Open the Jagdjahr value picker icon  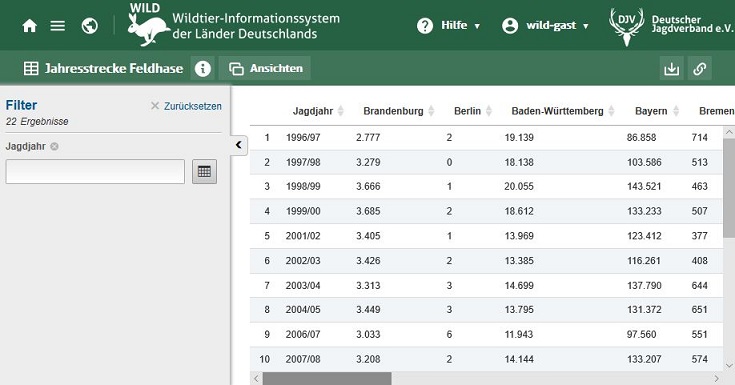click(x=204, y=172)
